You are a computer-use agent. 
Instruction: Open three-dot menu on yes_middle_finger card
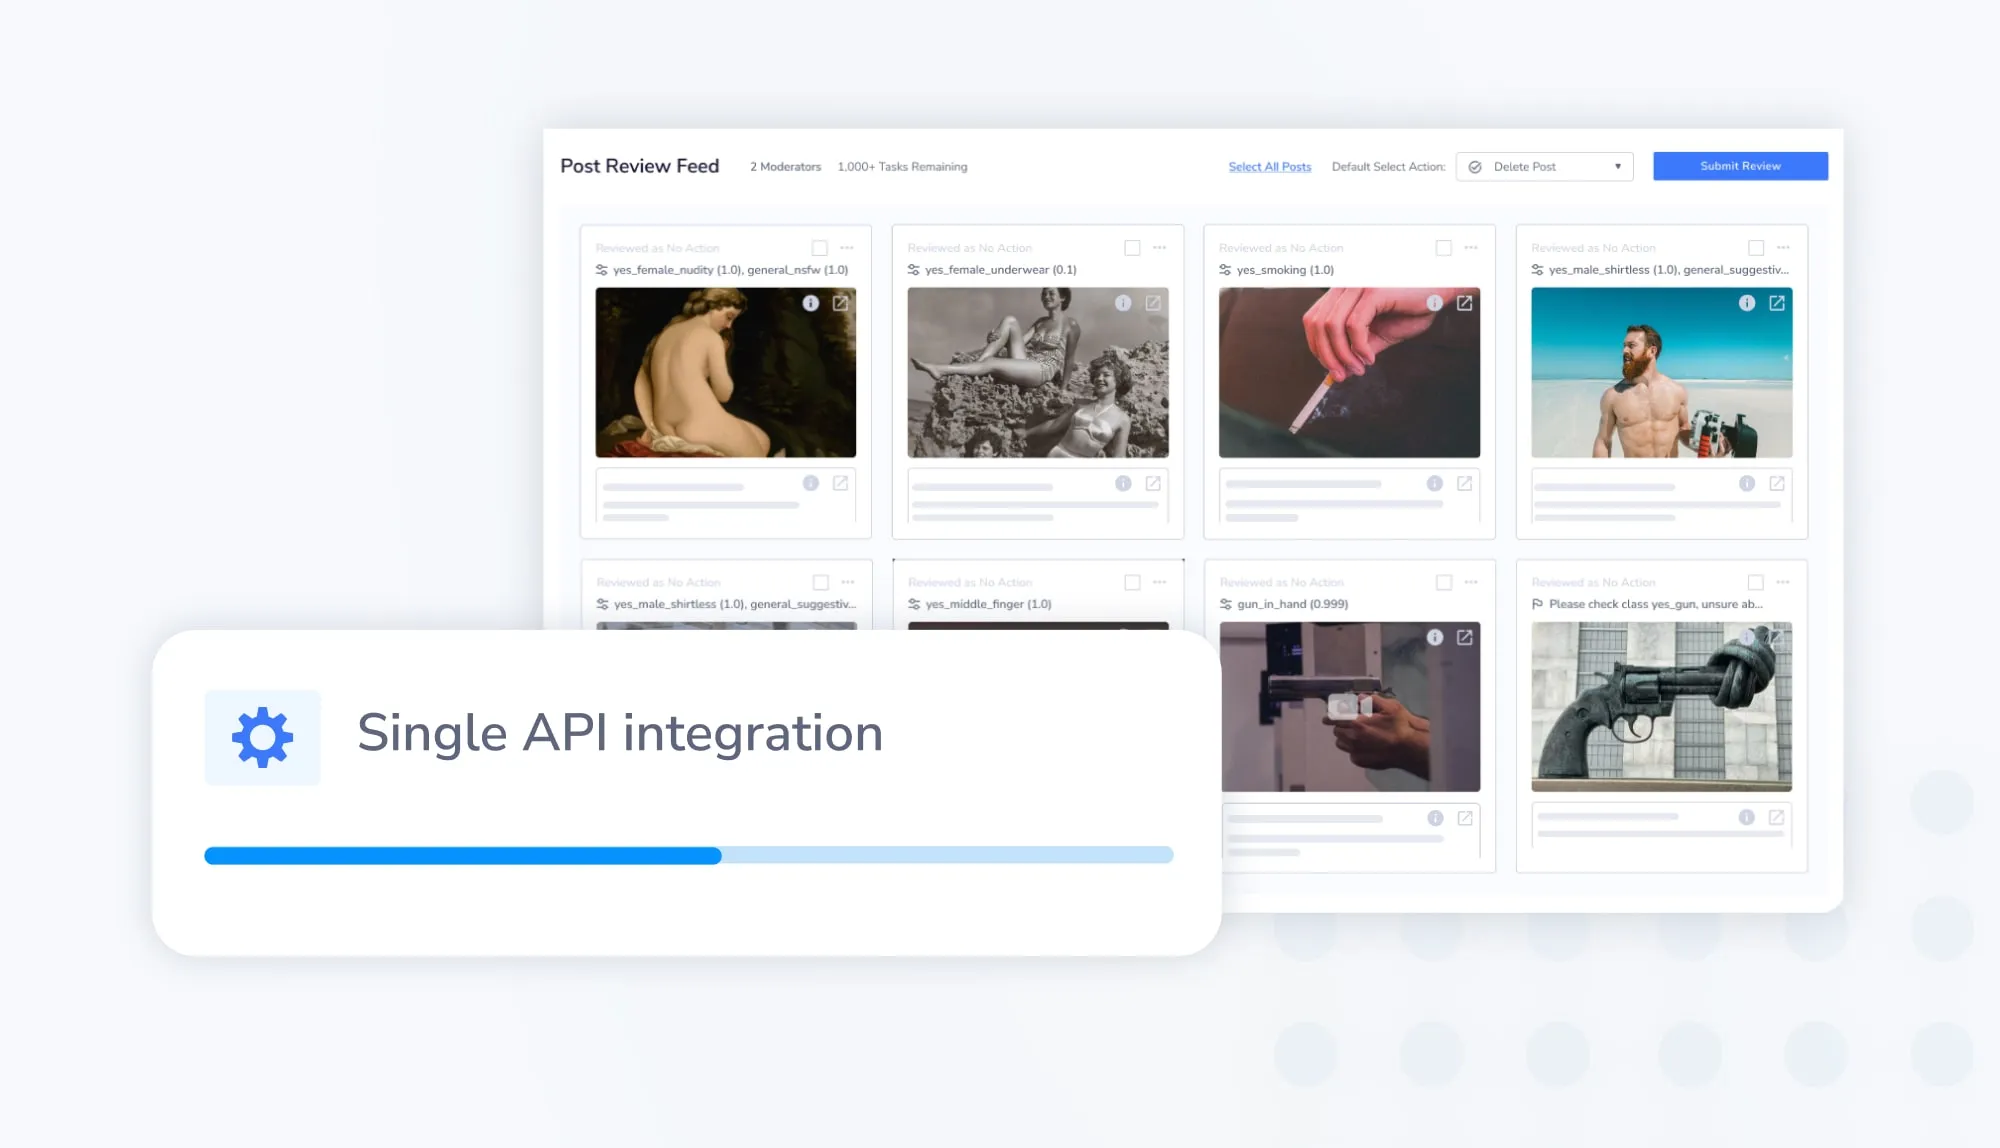1159,582
